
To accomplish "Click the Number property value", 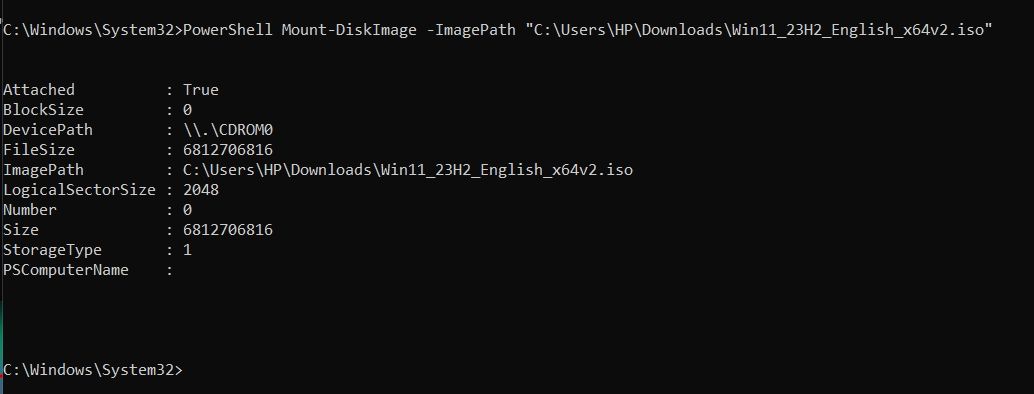I will [188, 210].
